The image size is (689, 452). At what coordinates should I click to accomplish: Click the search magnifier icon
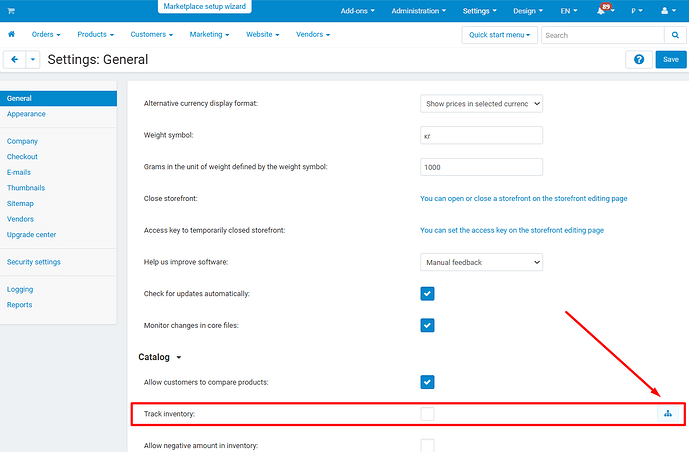coord(676,35)
